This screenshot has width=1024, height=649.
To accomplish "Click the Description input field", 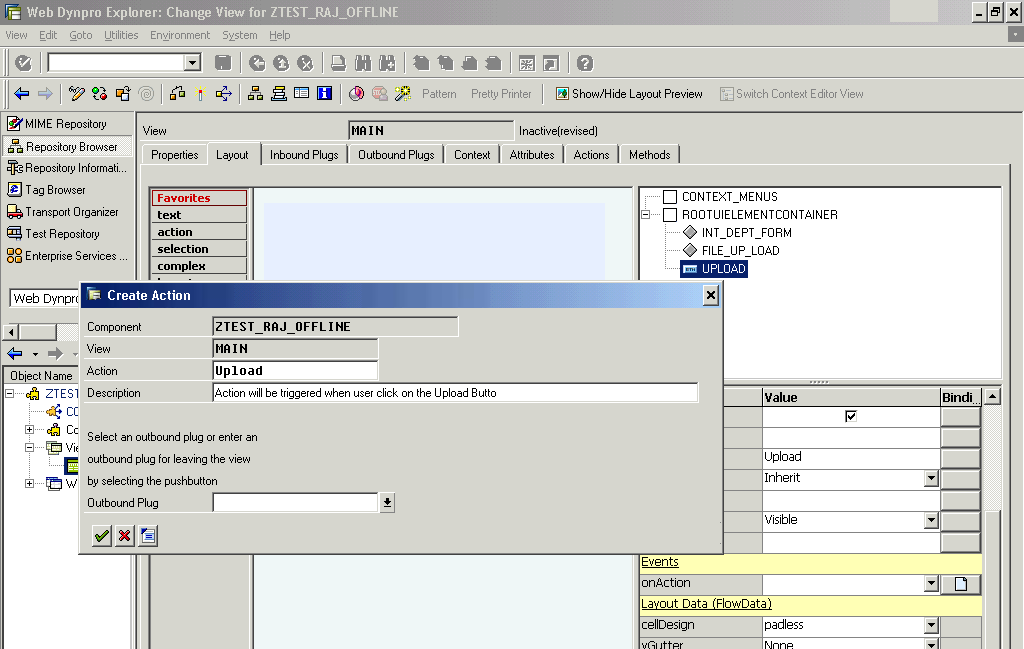I will [x=455, y=393].
